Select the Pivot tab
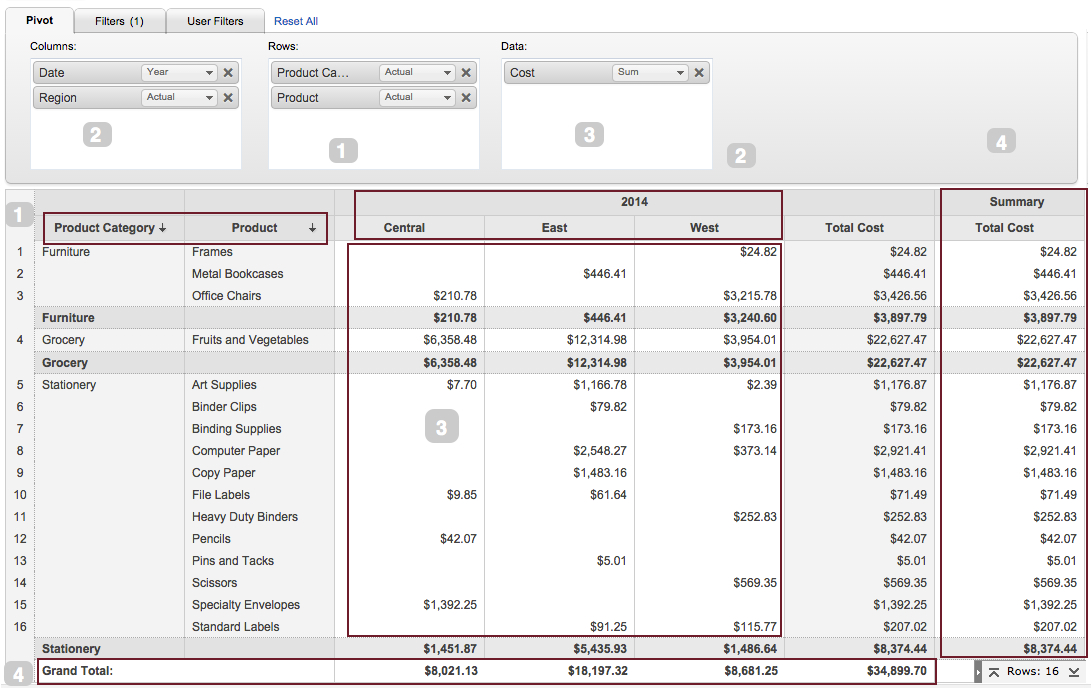Viewport: 1091px width, 689px height. click(x=40, y=20)
